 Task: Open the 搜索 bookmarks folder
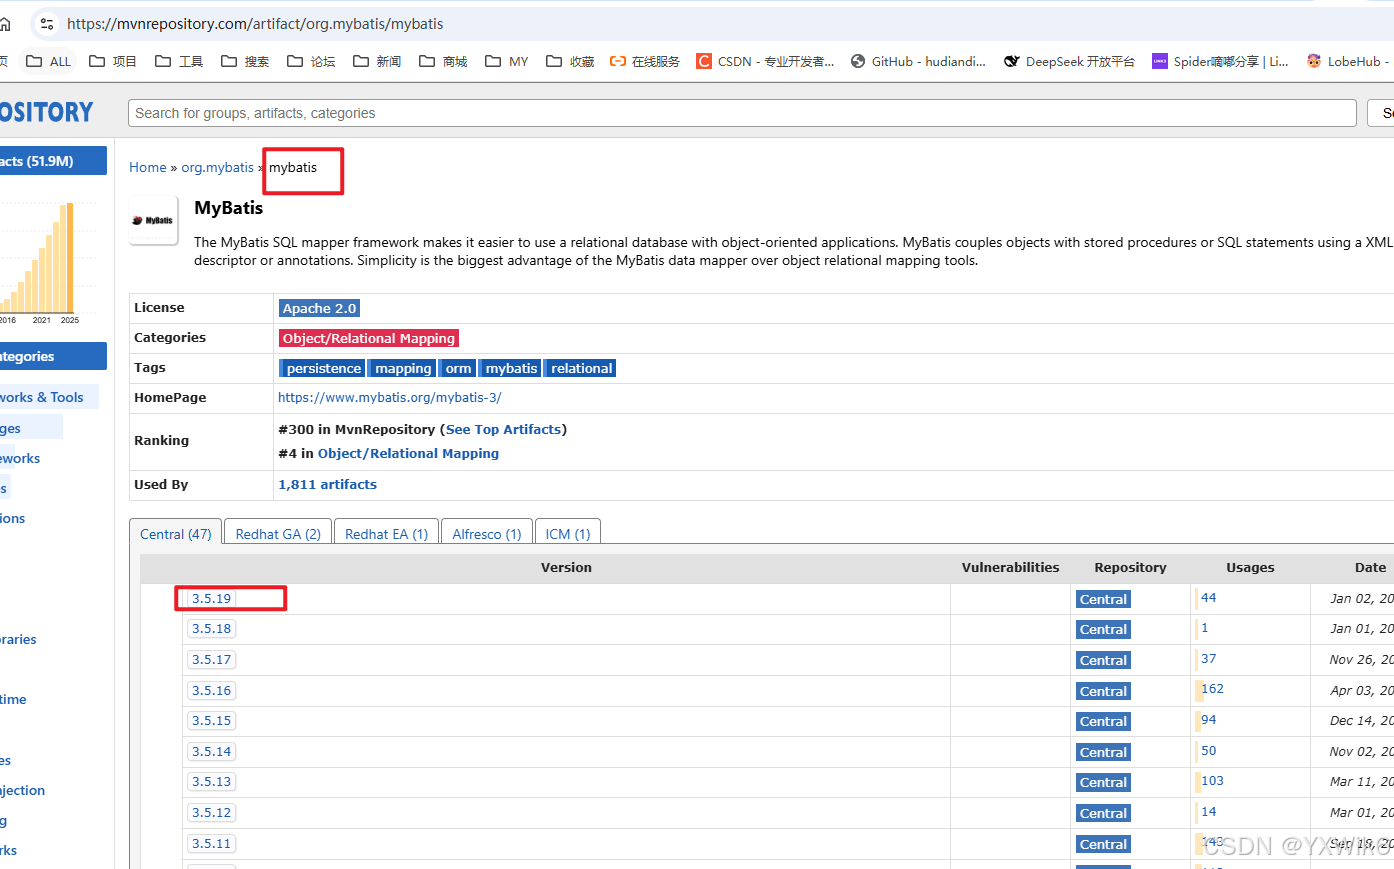click(245, 61)
